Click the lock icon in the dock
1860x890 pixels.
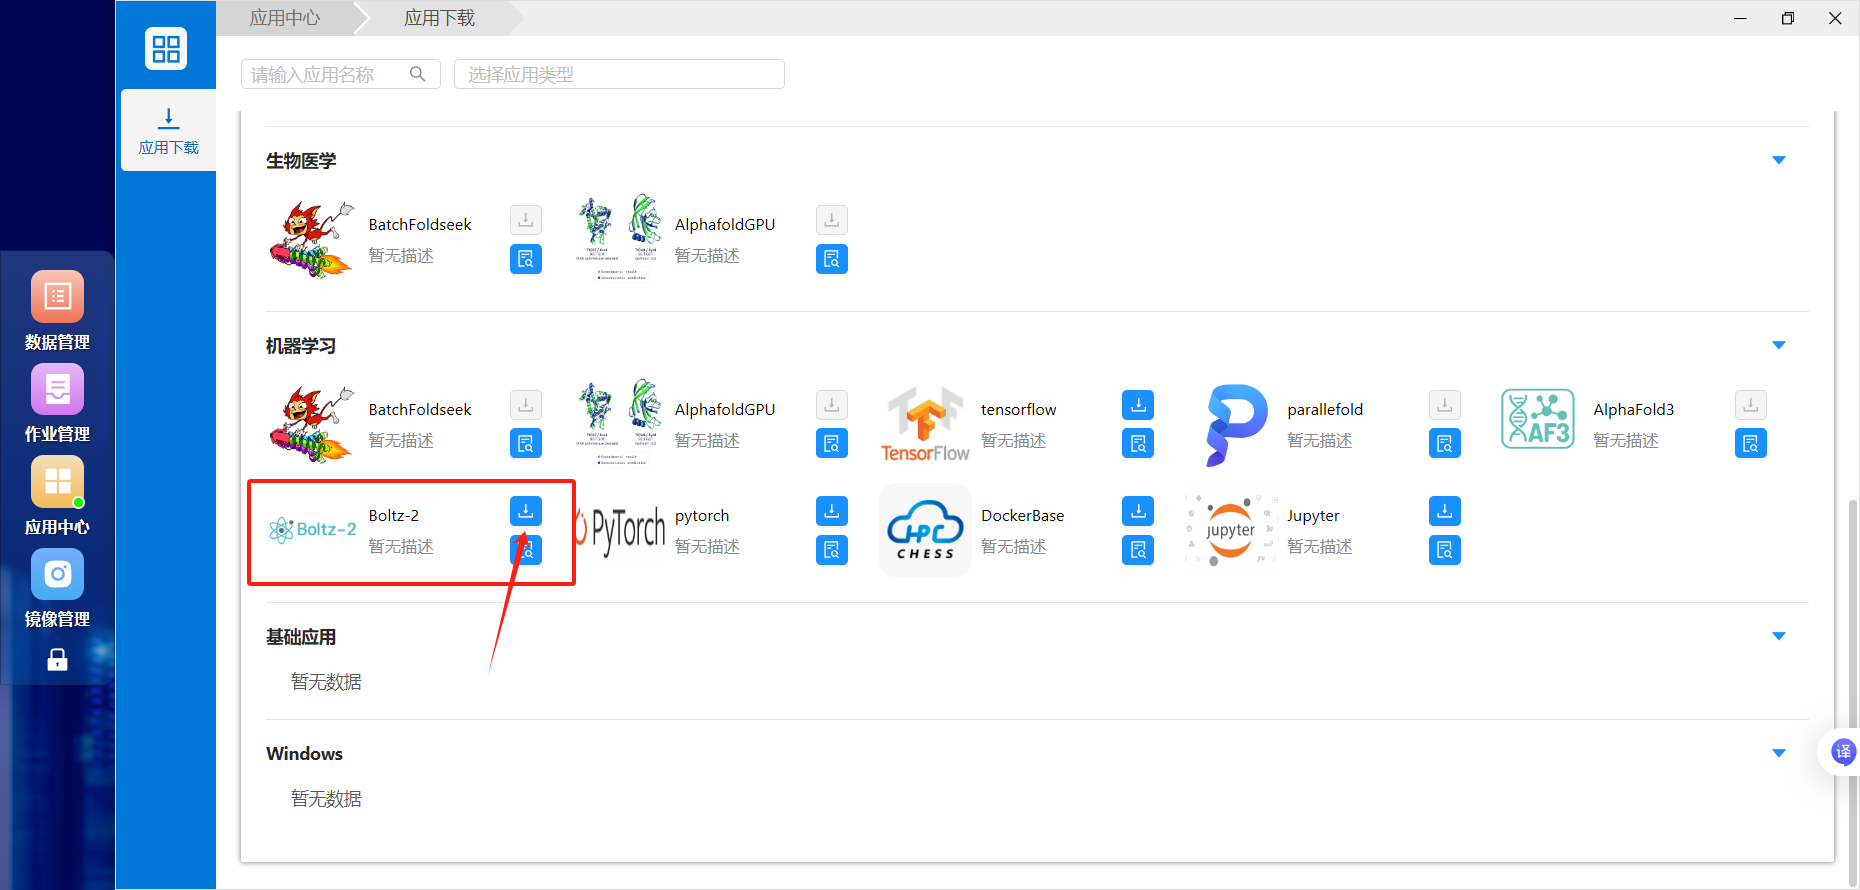point(57,659)
